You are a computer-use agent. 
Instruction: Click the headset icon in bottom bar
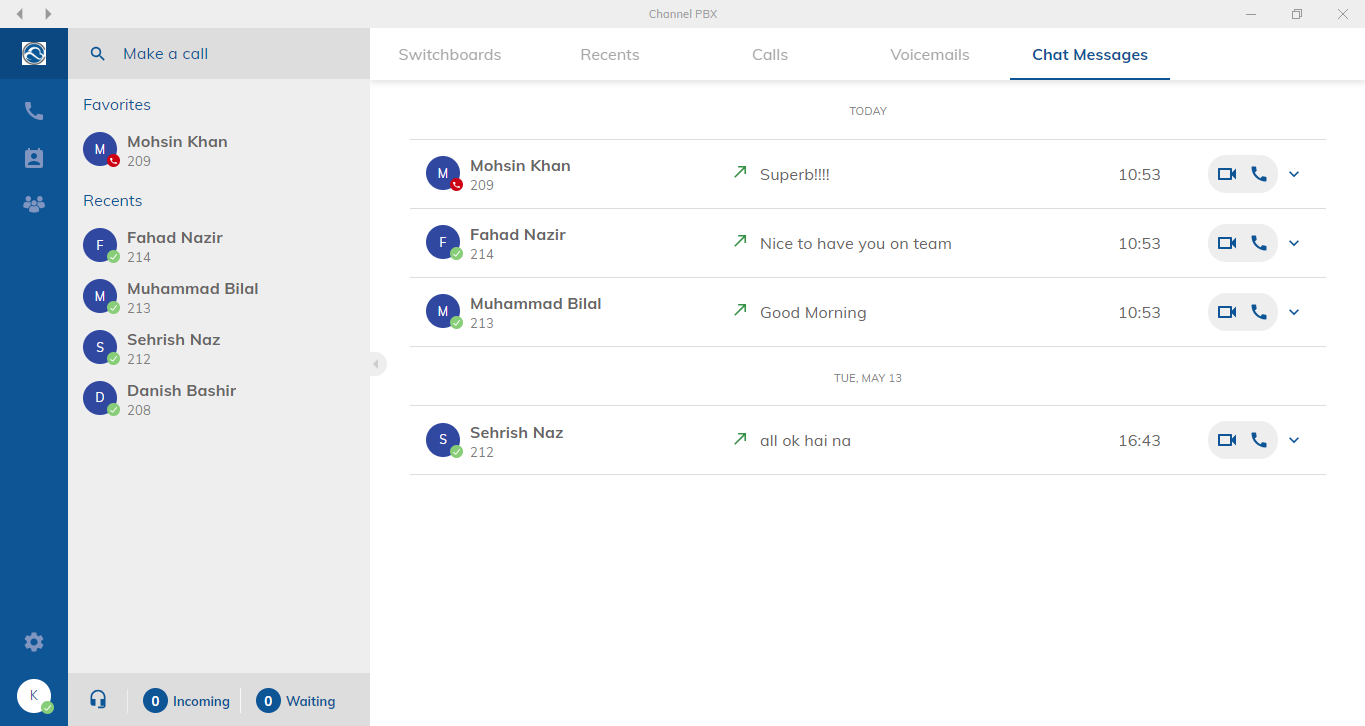coord(98,700)
